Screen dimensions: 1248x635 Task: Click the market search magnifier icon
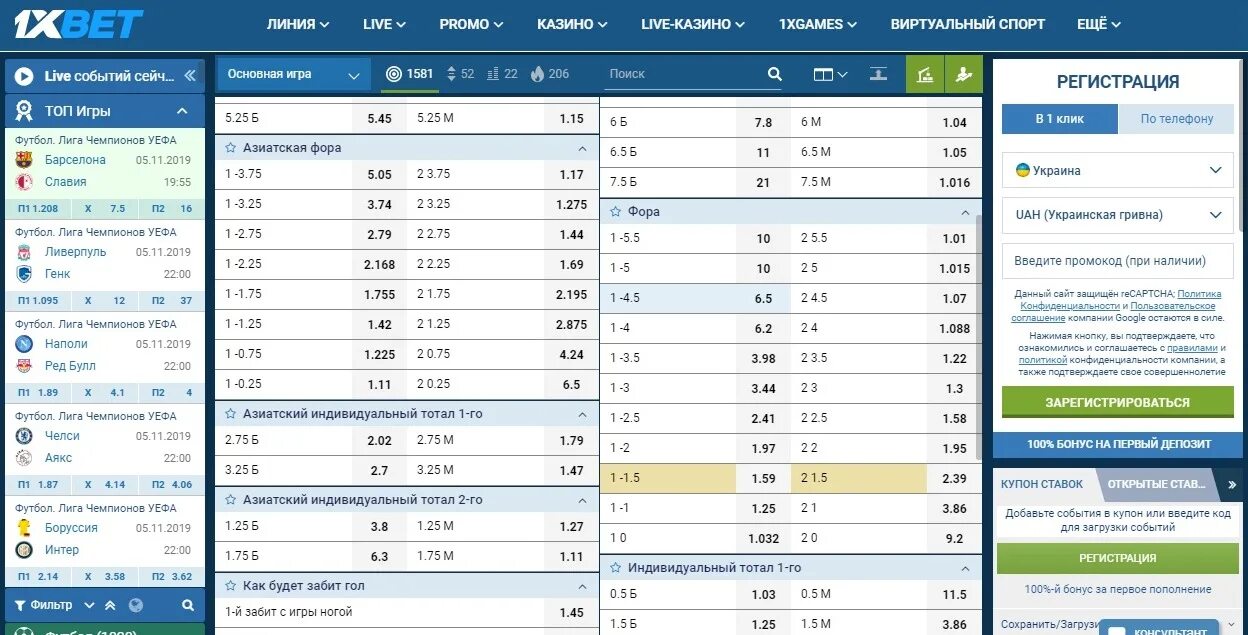coord(774,74)
